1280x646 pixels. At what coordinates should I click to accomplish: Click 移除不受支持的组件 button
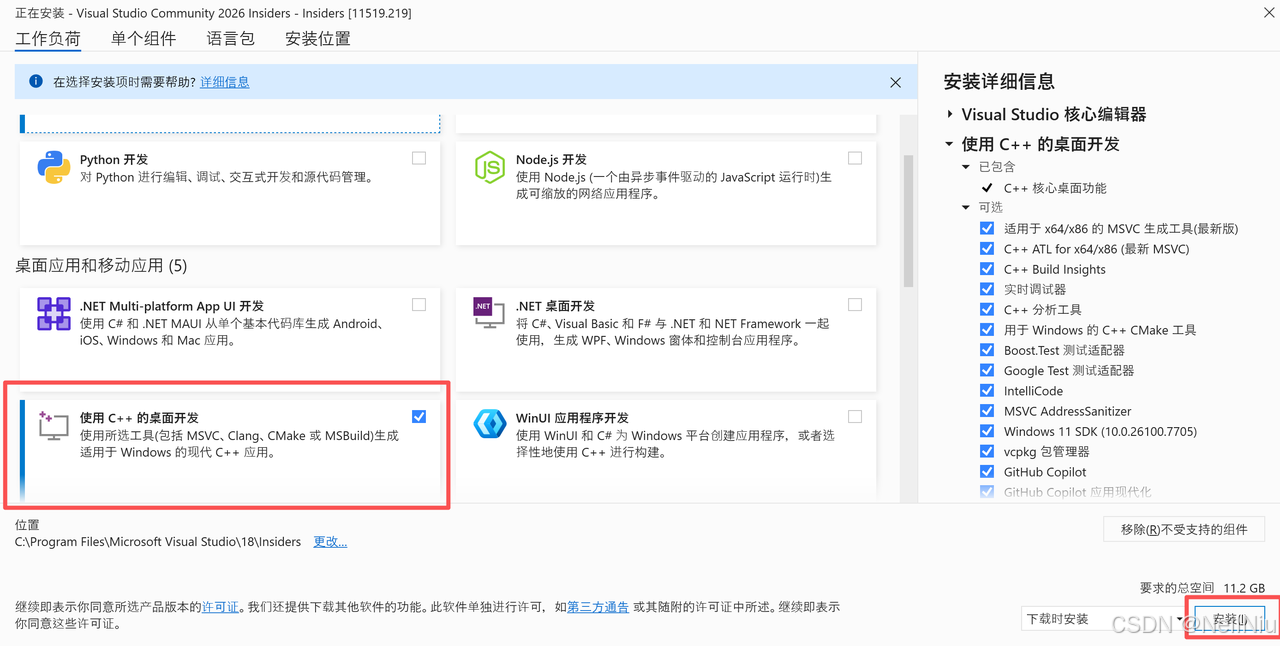click(1184, 529)
